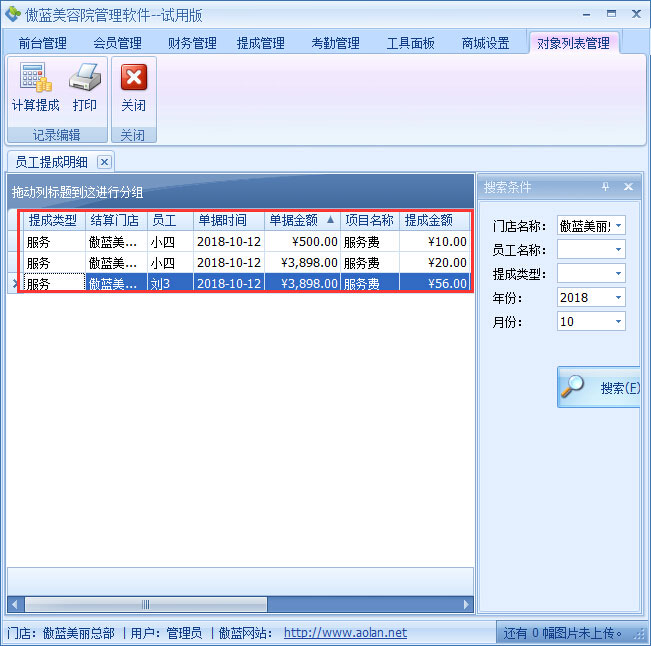Click the 搜索 magnifier button
The height and width of the screenshot is (646, 651).
point(599,387)
